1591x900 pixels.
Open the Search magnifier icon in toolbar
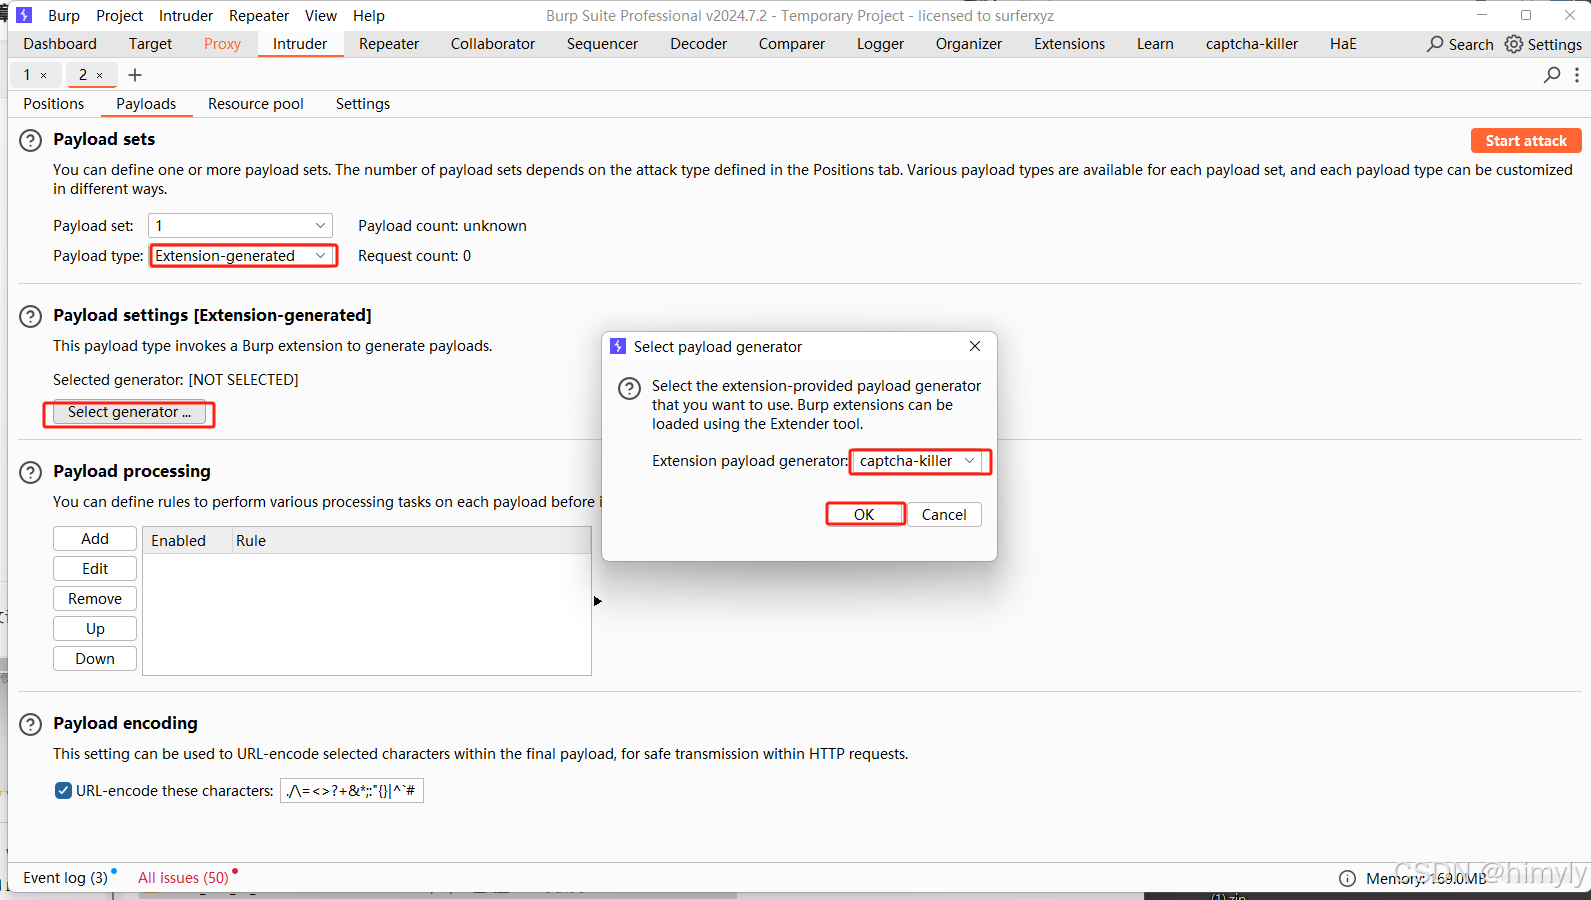[1435, 44]
